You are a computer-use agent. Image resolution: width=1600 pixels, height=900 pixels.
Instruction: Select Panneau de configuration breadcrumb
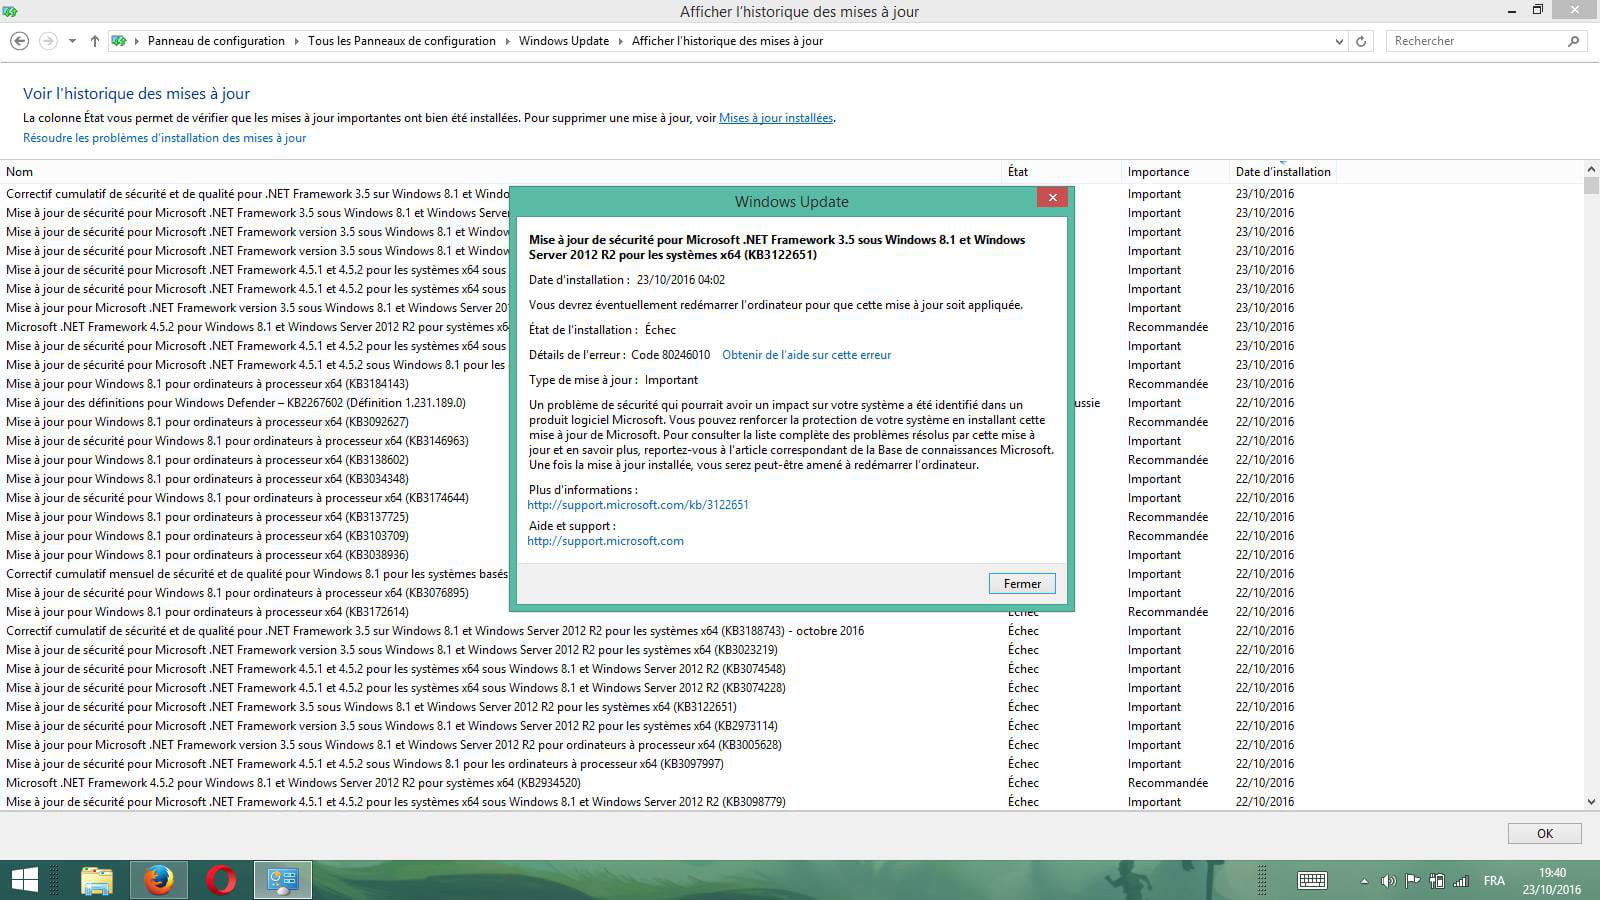[216, 41]
